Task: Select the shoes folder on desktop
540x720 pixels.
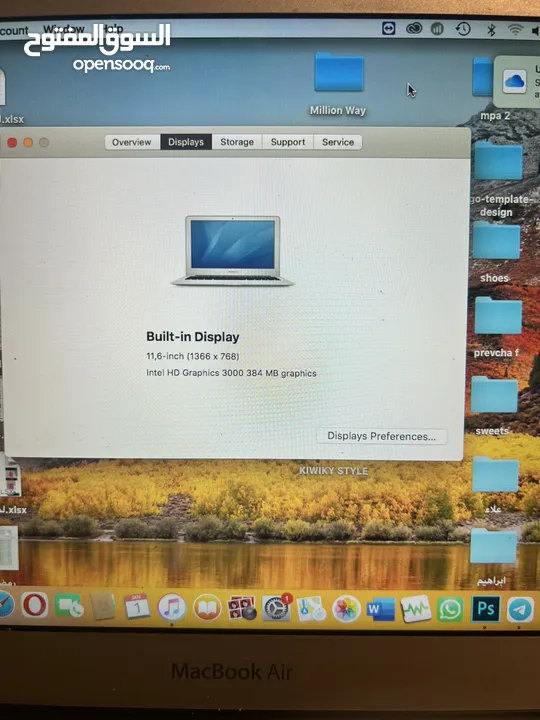Action: (x=496, y=240)
